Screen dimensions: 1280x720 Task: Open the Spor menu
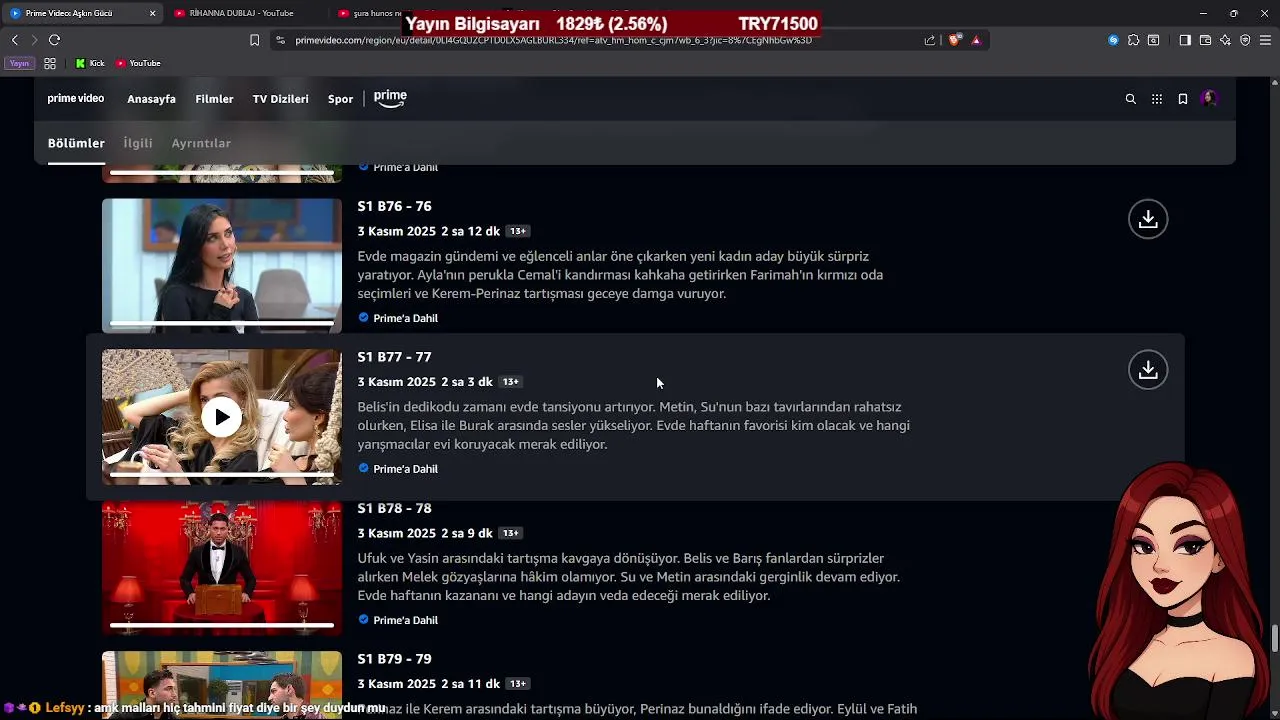(x=340, y=99)
